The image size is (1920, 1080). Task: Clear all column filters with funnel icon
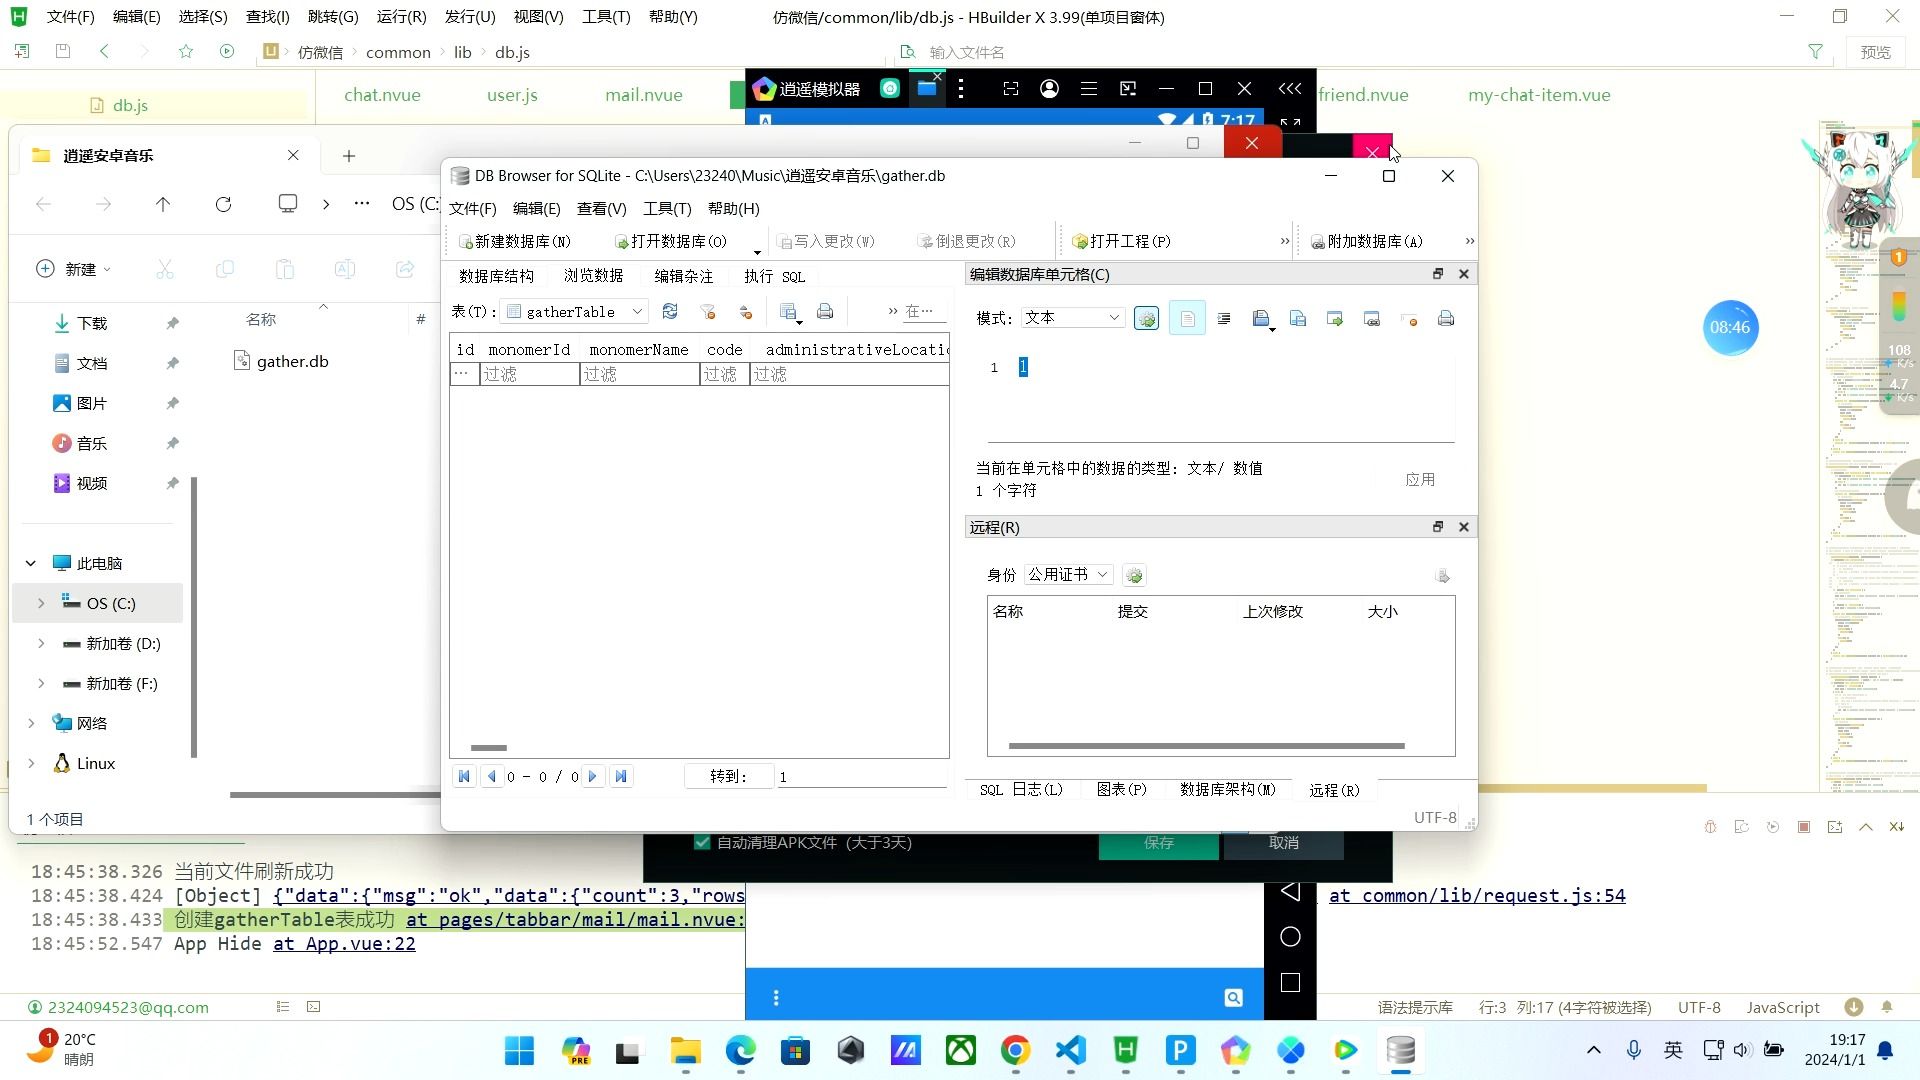tap(708, 312)
